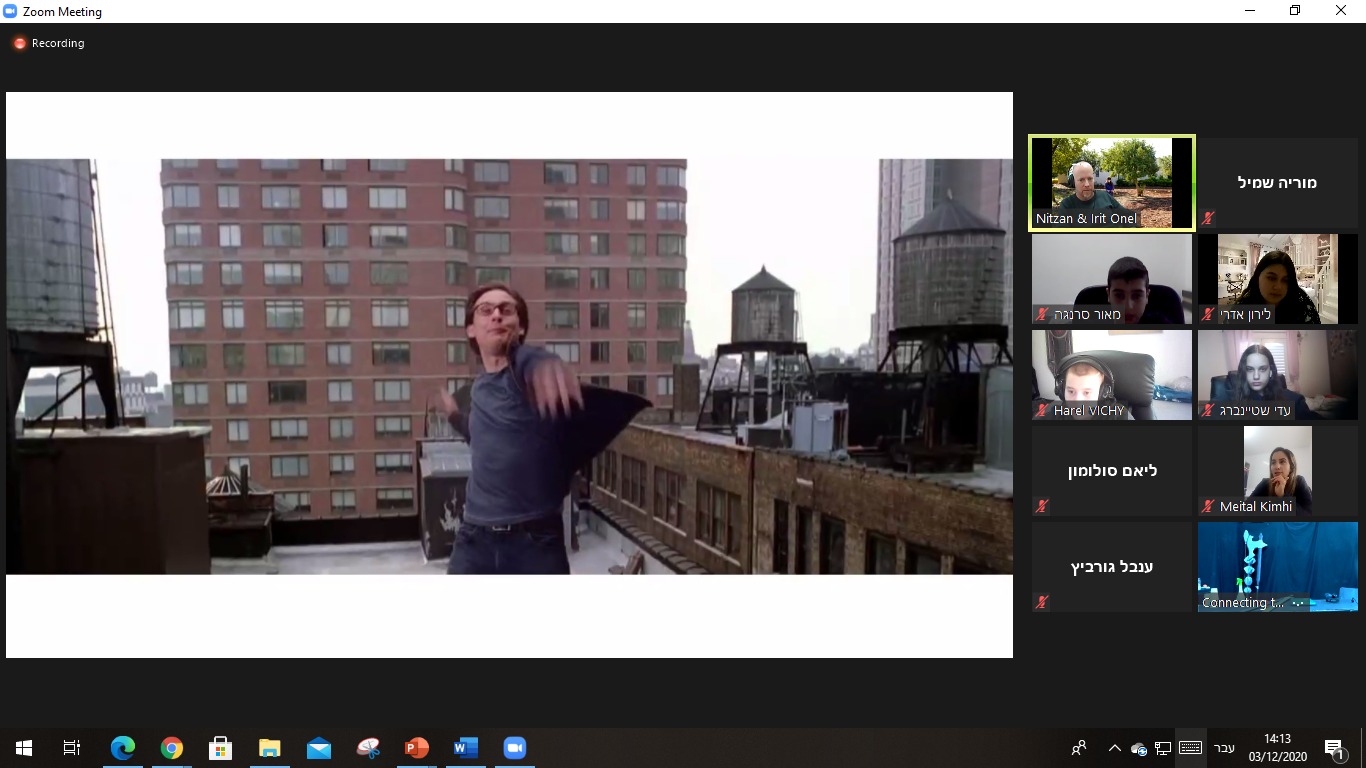Select the ענבל גורביץ participant tile
The height and width of the screenshot is (768, 1366).
(1112, 567)
